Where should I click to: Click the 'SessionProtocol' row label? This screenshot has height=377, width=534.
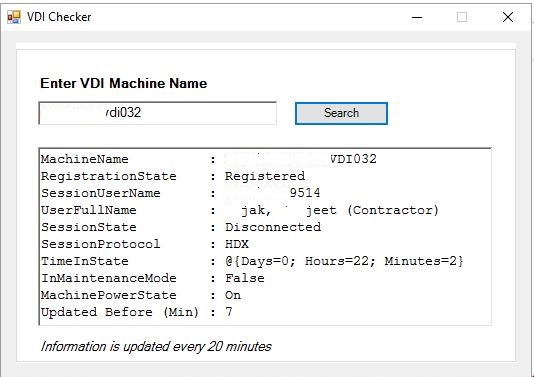[100, 244]
